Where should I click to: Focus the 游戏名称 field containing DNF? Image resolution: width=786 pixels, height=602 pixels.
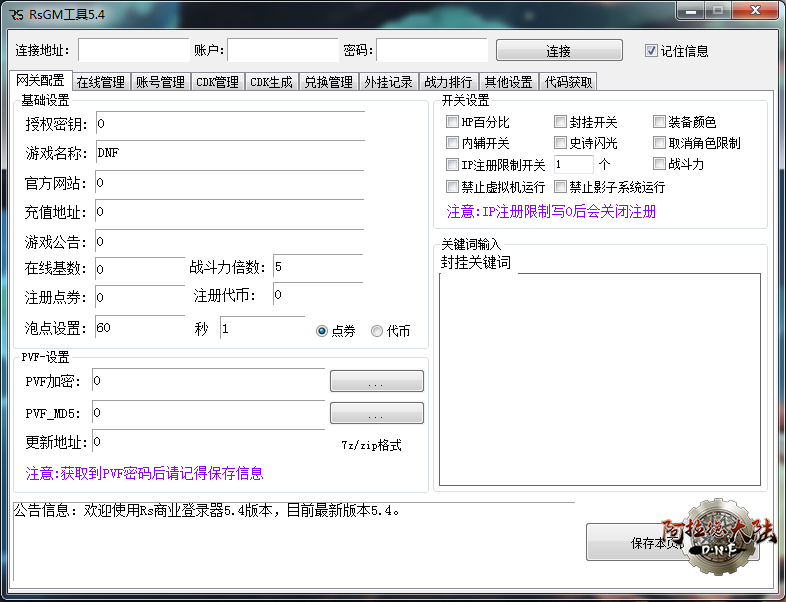pyautogui.click(x=229, y=154)
